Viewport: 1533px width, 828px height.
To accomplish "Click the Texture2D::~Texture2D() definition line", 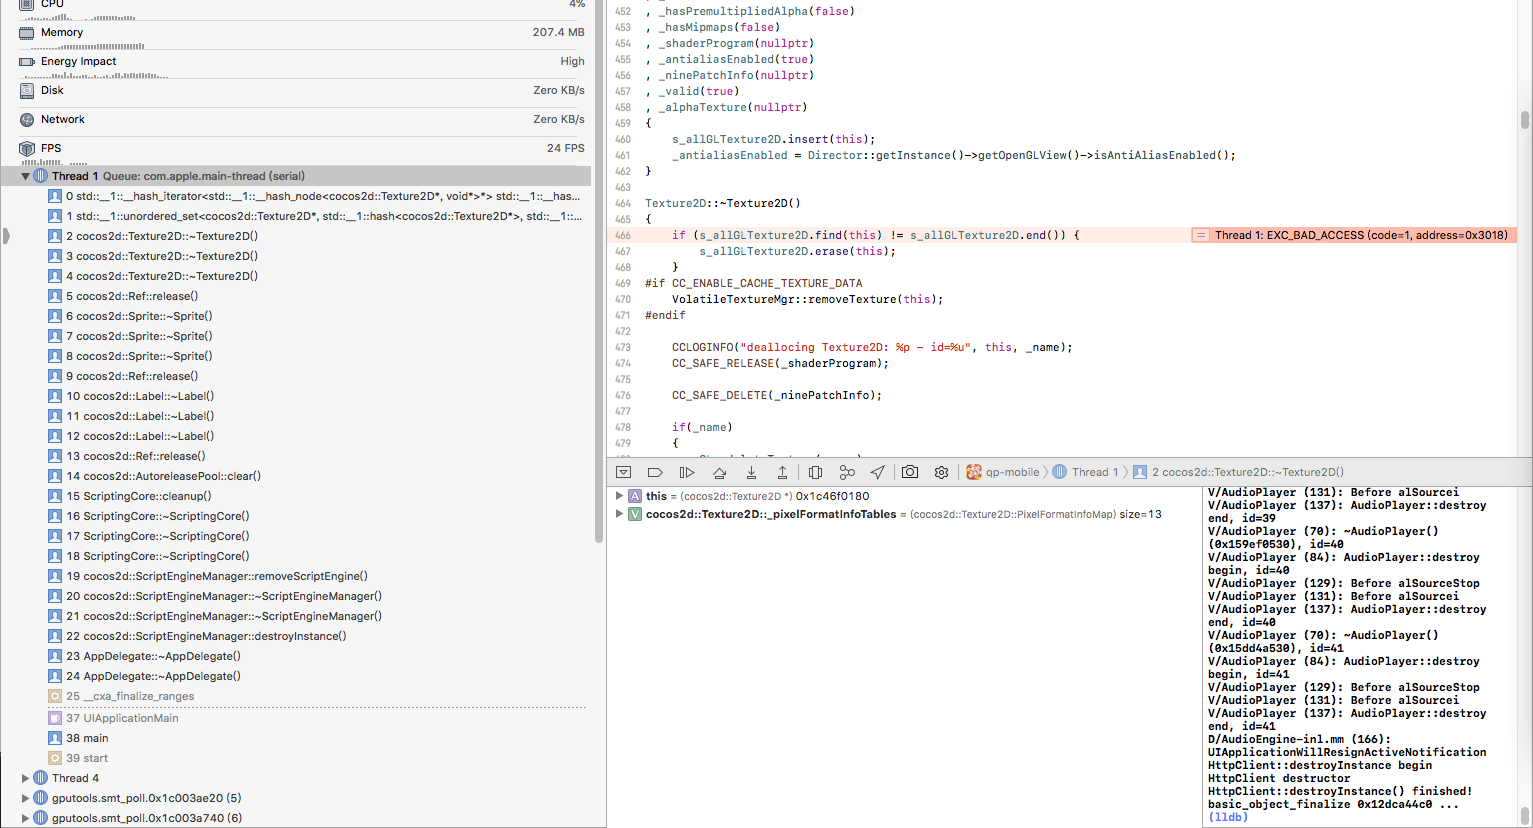I will 723,203.
